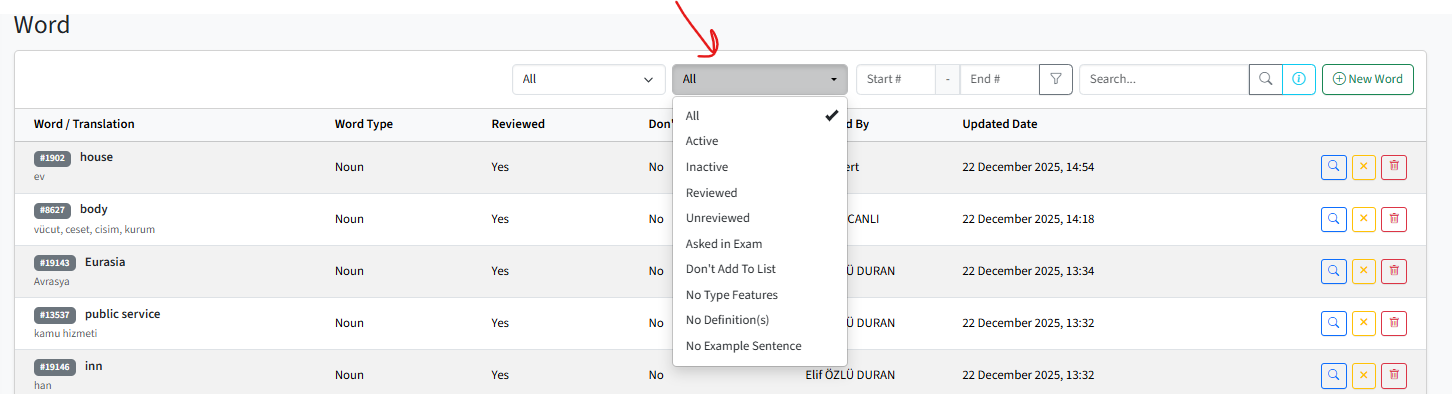Click the #13537 ID badge
The image size is (1452, 394).
pyautogui.click(x=55, y=315)
